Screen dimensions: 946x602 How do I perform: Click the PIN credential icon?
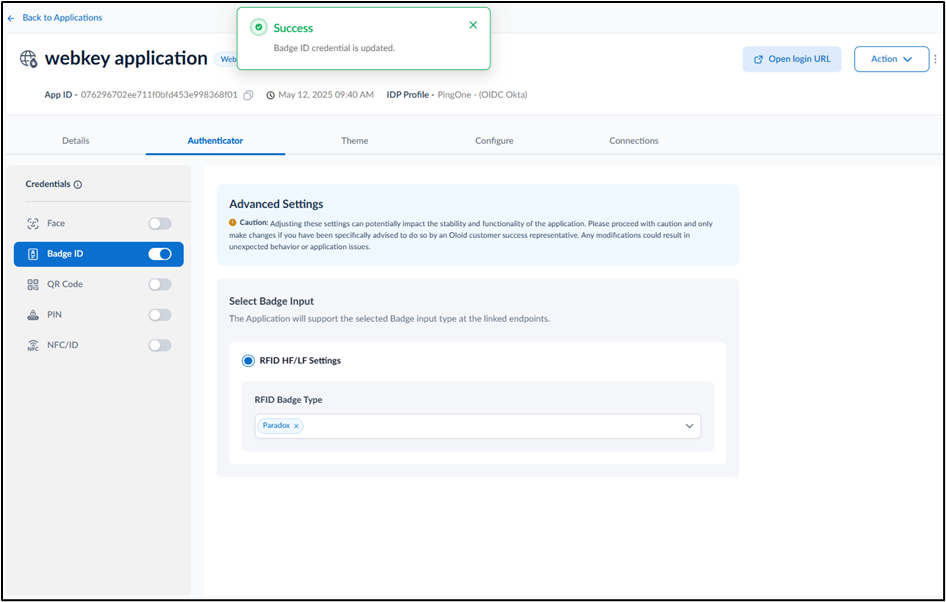click(x=33, y=315)
